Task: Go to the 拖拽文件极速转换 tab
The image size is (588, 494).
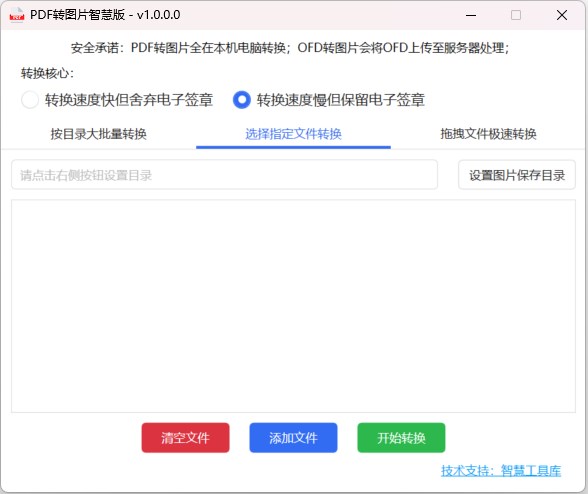Action: click(x=488, y=134)
